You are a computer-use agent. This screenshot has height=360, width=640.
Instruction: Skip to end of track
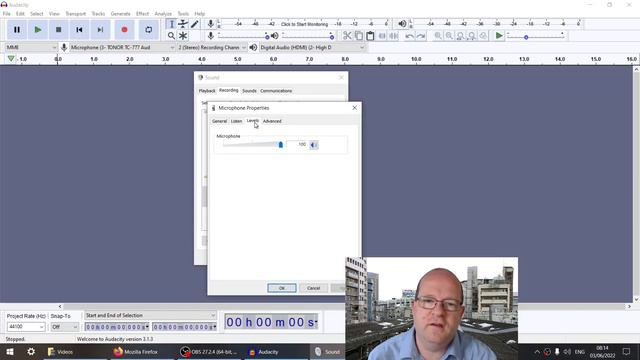pos(100,30)
